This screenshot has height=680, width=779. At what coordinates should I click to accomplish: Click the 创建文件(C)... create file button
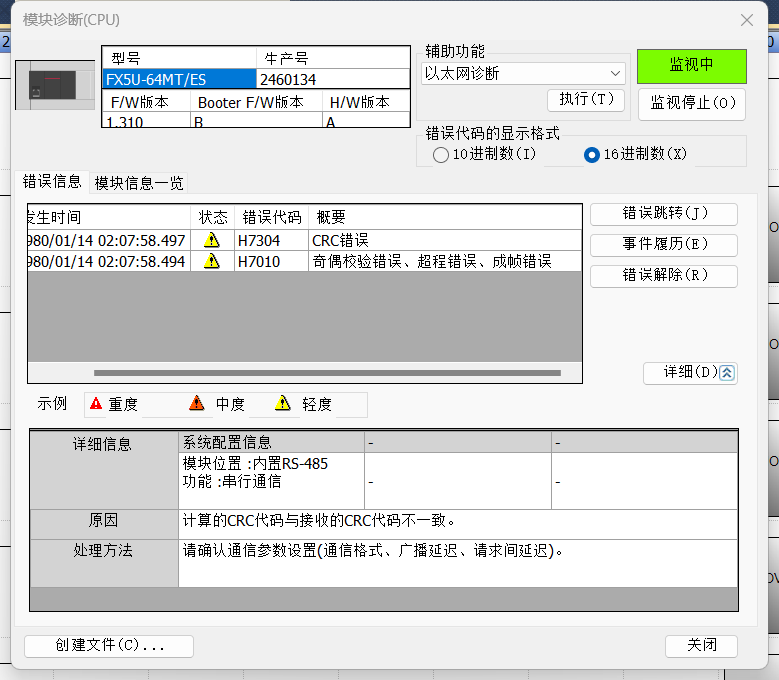tap(109, 645)
